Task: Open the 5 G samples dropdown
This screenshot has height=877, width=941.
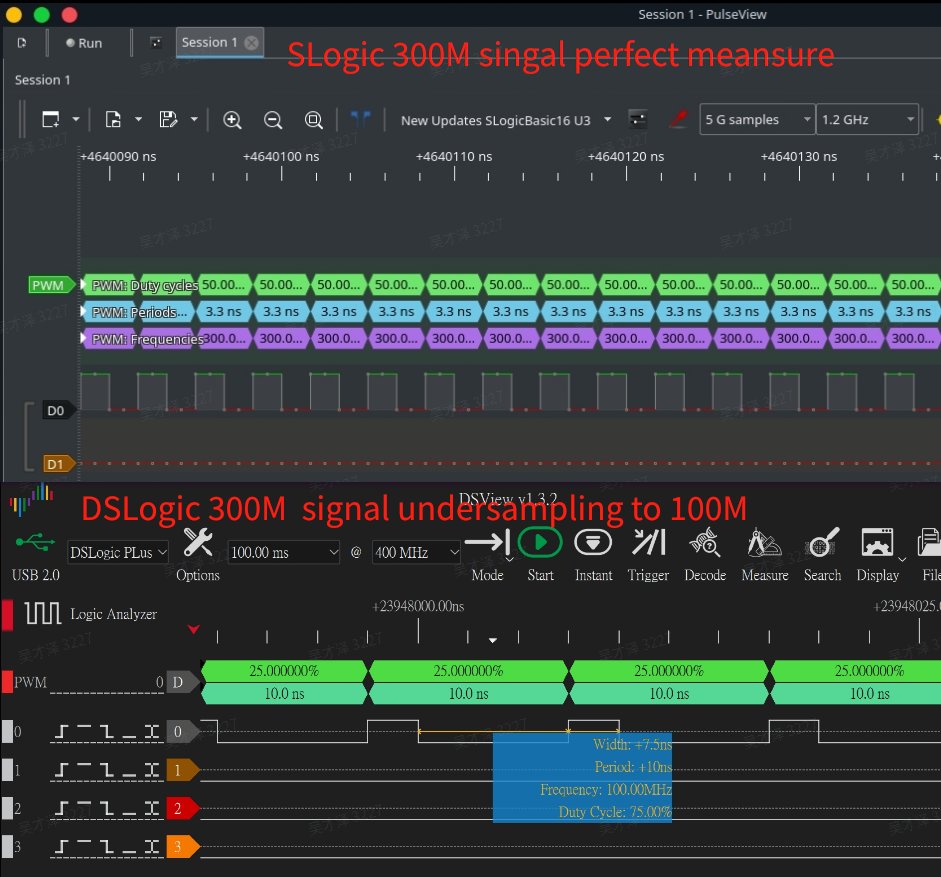Action: [757, 119]
